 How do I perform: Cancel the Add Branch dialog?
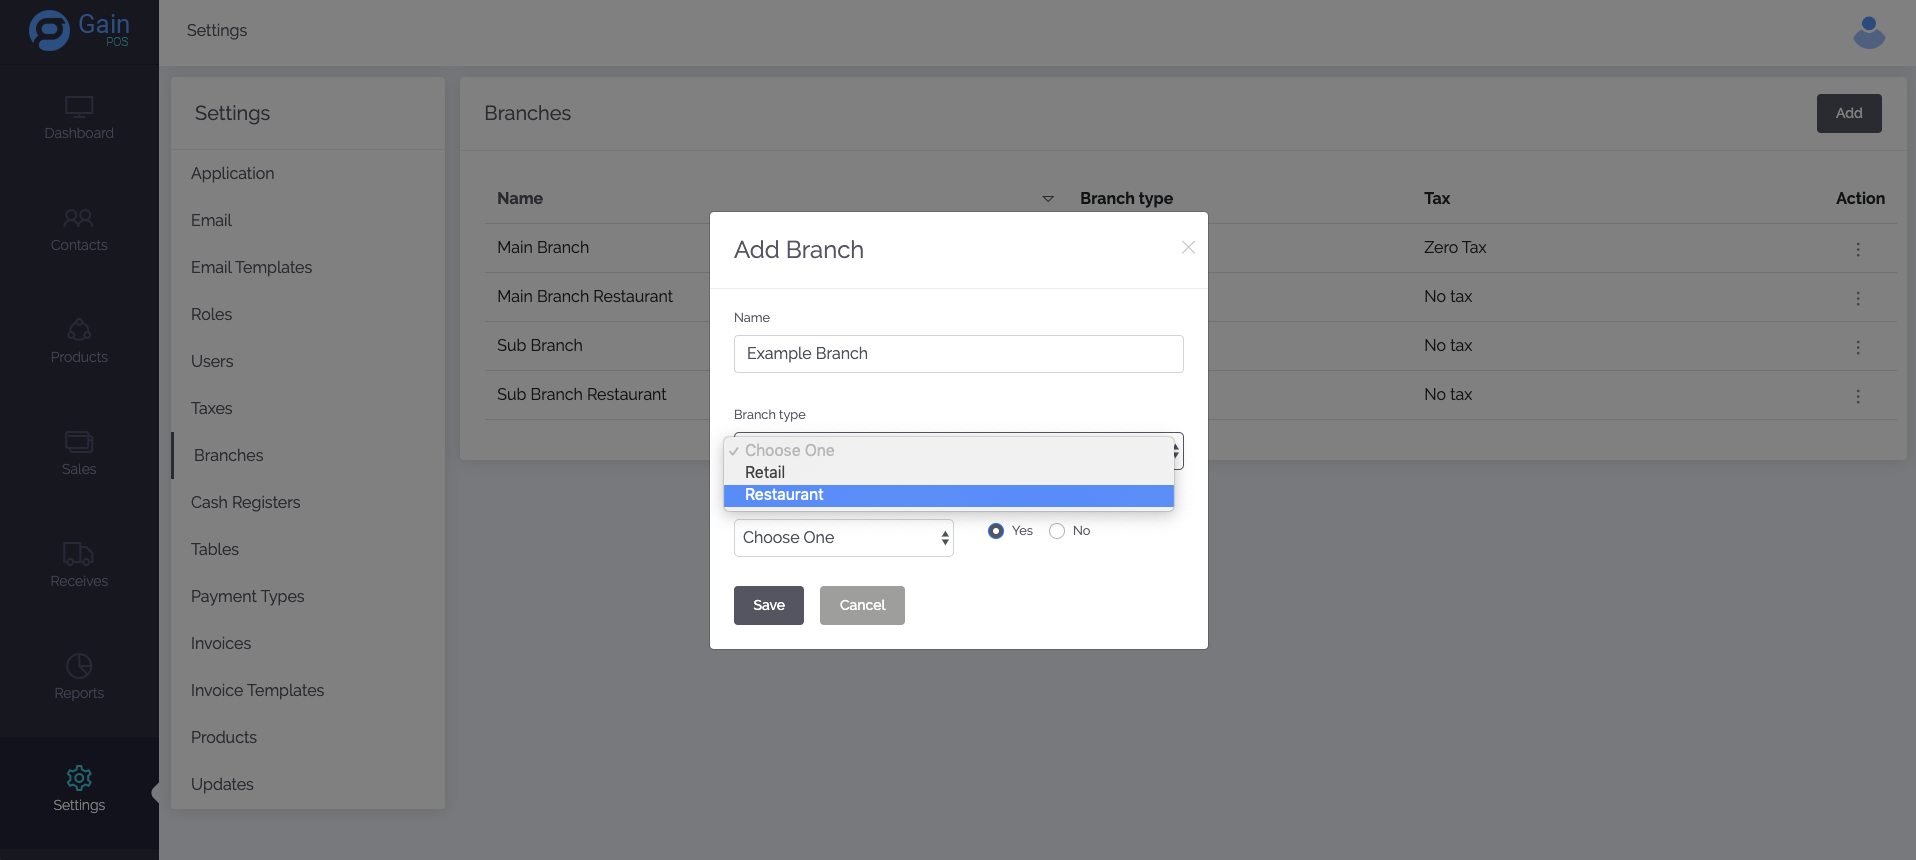(862, 605)
